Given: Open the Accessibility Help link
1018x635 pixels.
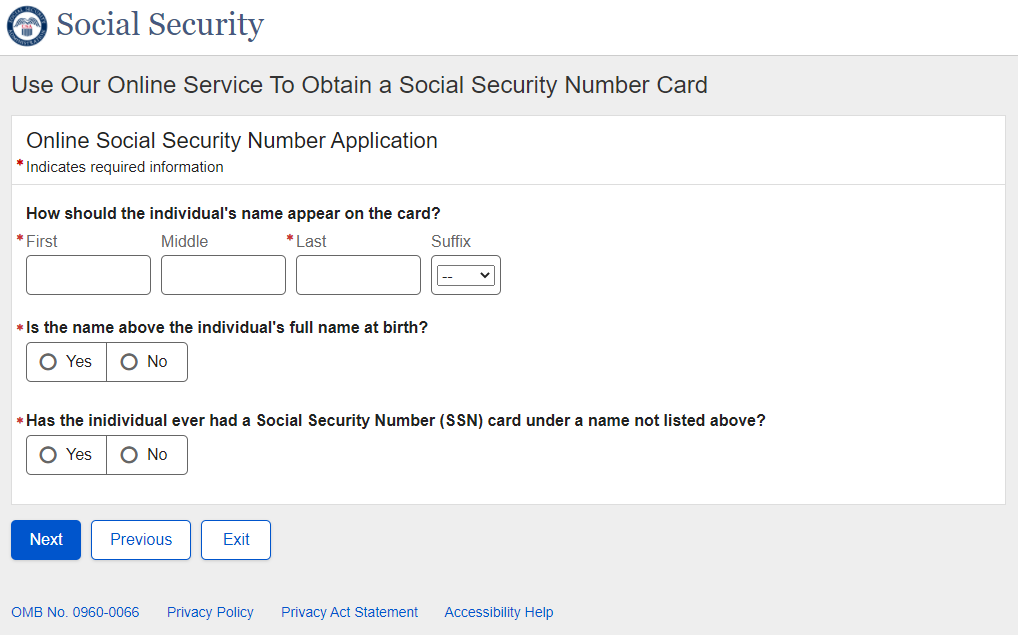Looking at the screenshot, I should click(x=498, y=612).
